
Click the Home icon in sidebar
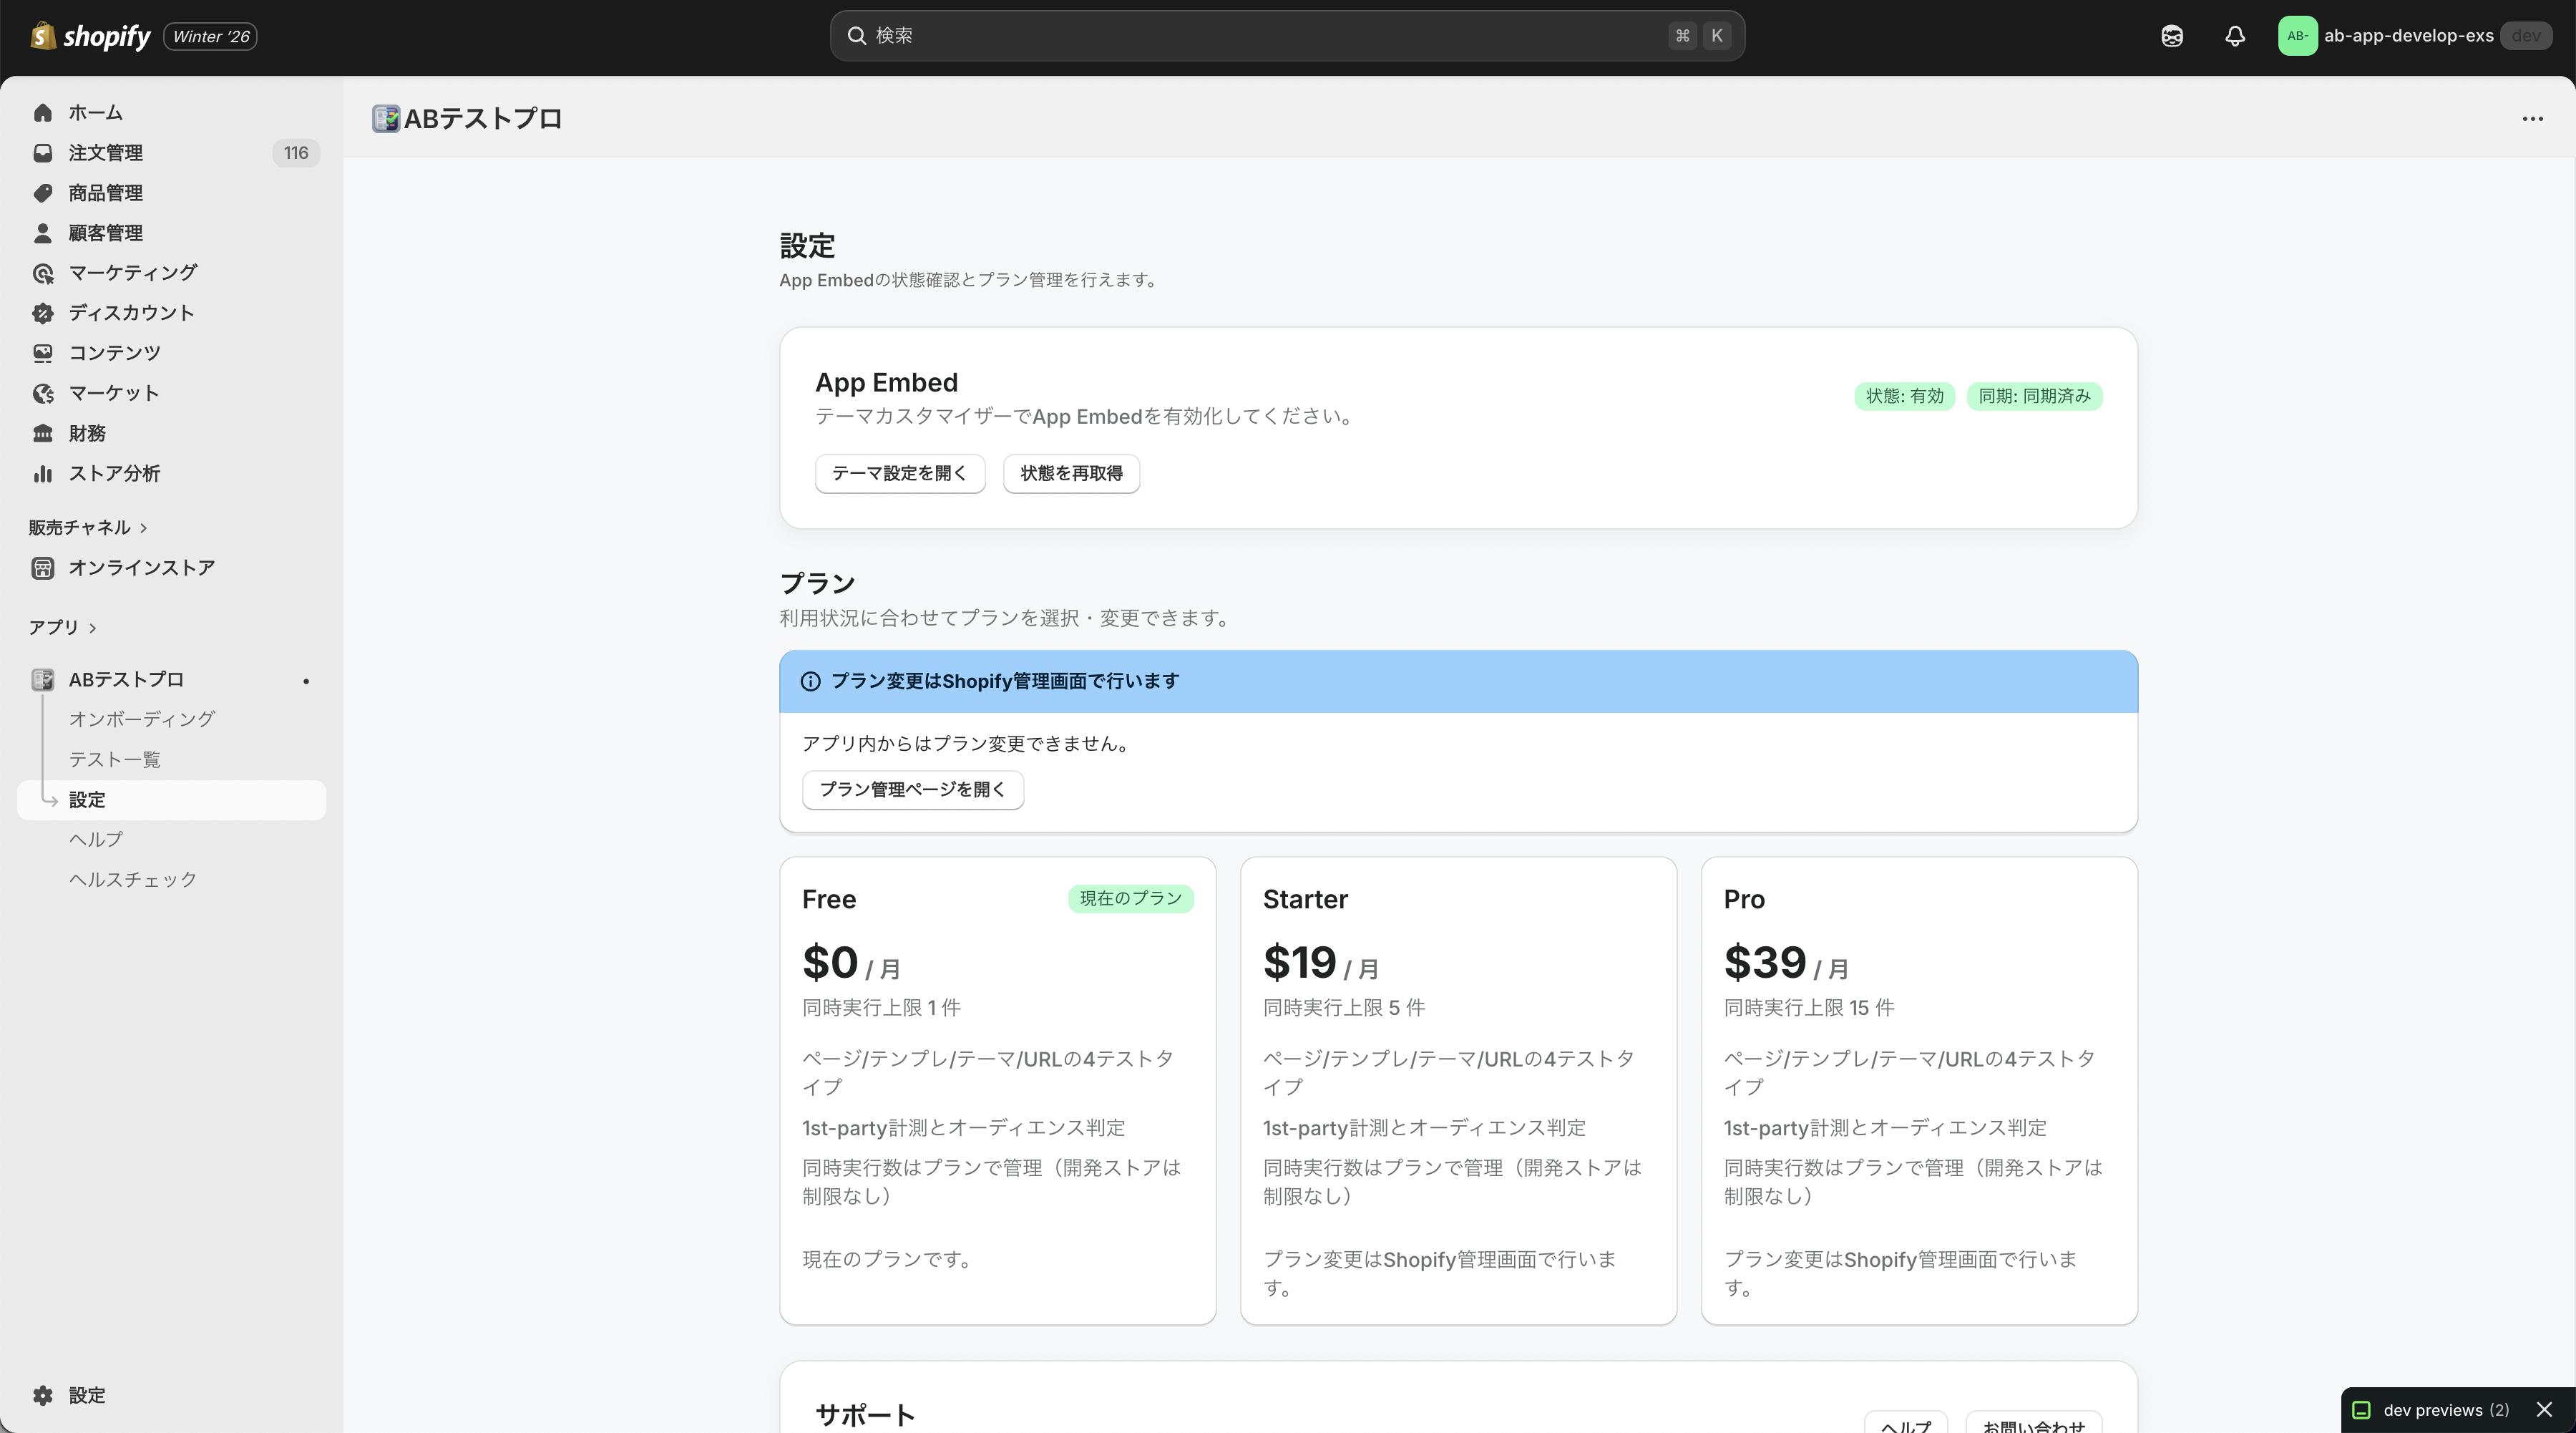pyautogui.click(x=42, y=113)
